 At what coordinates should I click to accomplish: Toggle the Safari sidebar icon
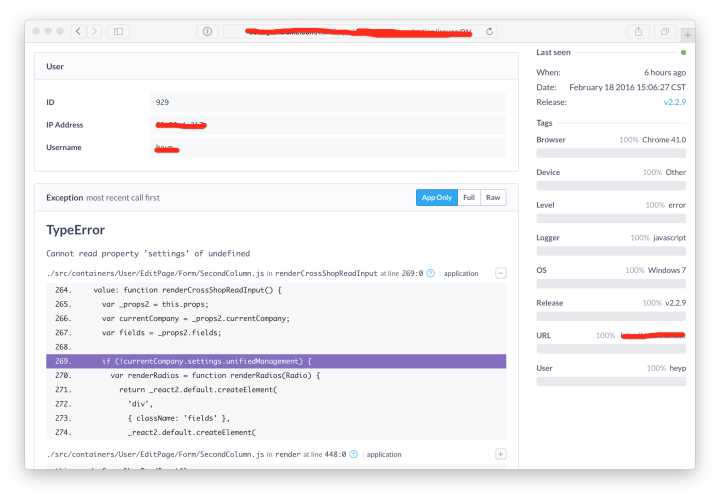point(118,31)
